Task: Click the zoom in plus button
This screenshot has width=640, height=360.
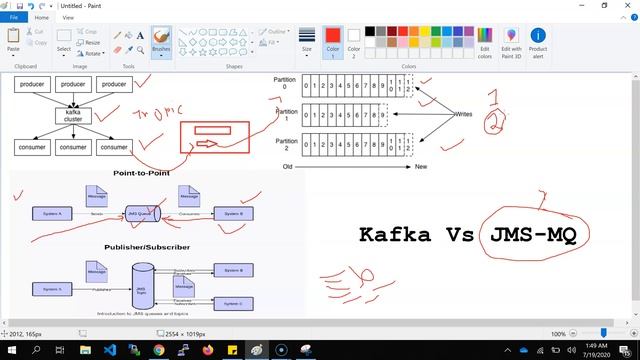Action: coord(633,333)
